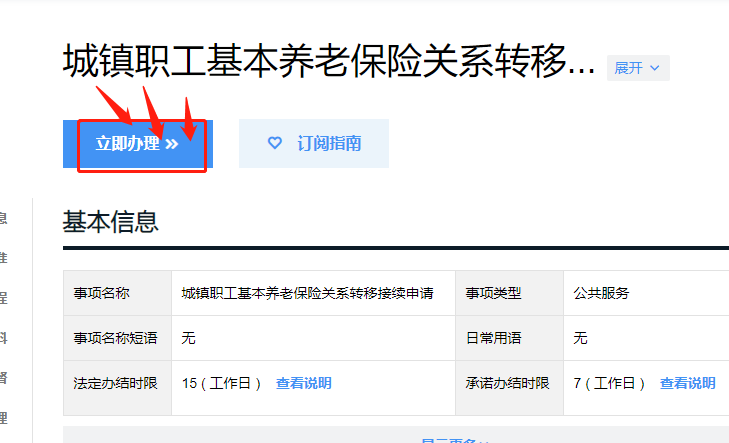Click the 公共服务 value cell
The width and height of the screenshot is (729, 443).
pyautogui.click(x=646, y=293)
